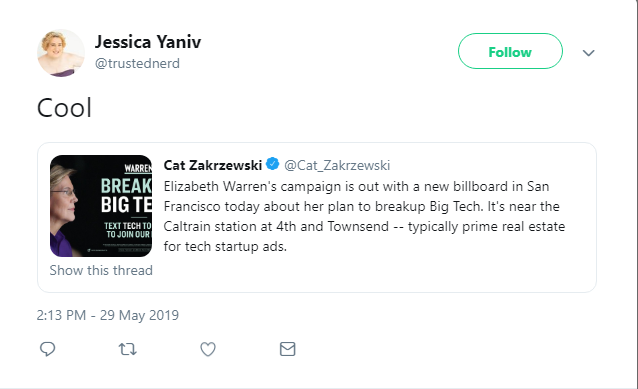The height and width of the screenshot is (389, 638).
Task: Click the tweet text 'Cool'
Action: point(64,108)
